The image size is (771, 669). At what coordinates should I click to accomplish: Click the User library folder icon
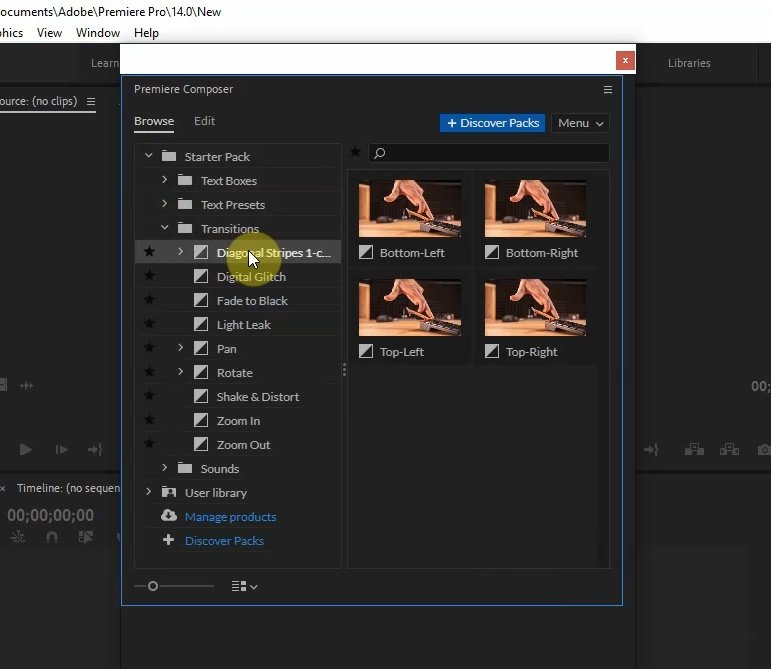169,492
